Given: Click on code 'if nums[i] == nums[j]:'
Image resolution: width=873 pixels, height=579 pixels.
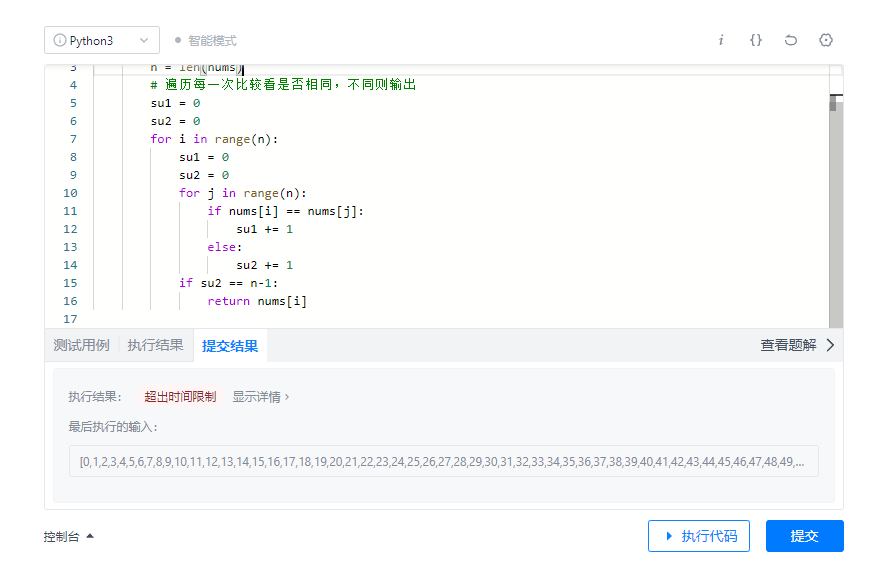Looking at the screenshot, I should 285,211.
